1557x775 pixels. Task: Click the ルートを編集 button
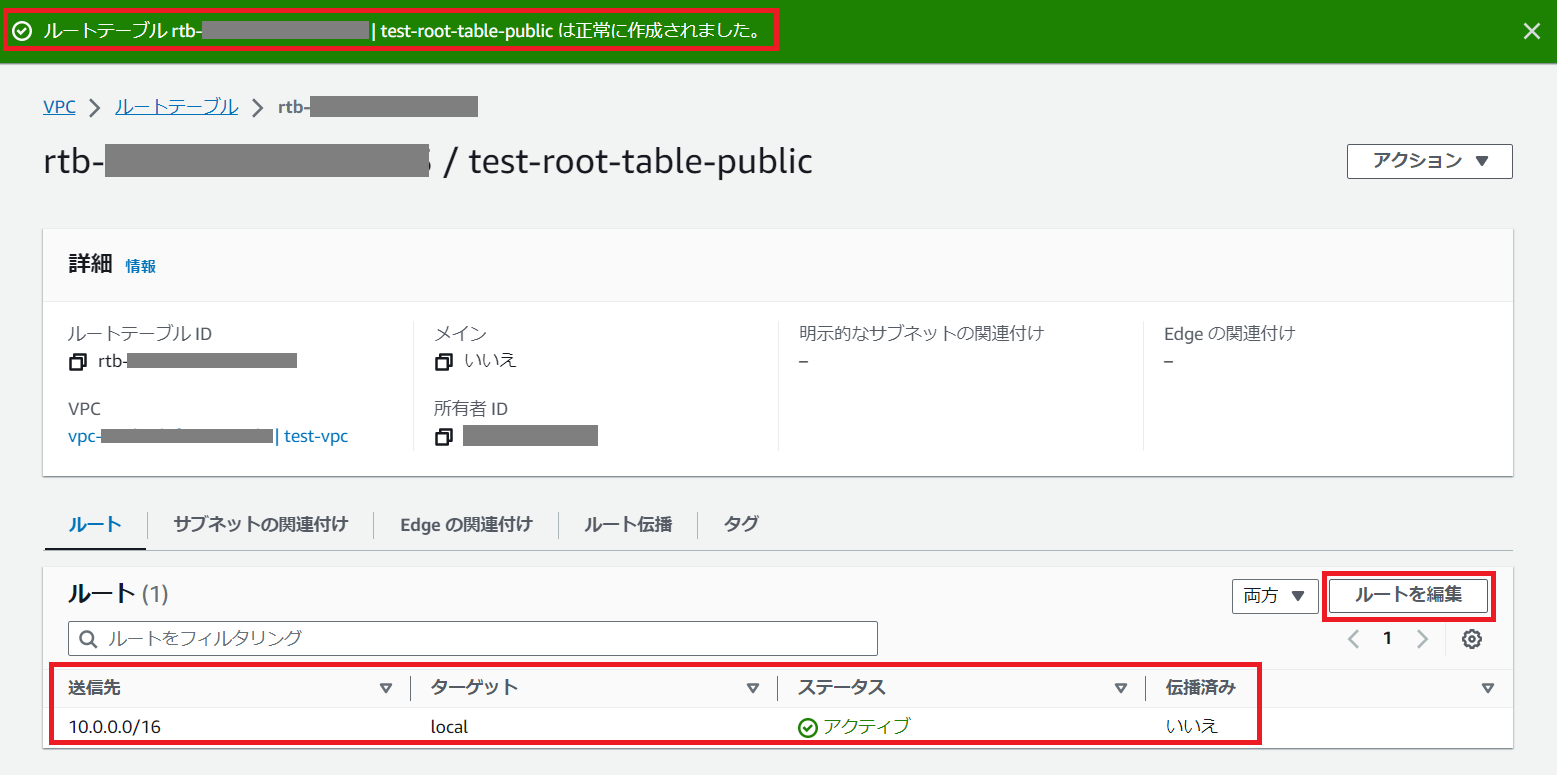[1408, 595]
